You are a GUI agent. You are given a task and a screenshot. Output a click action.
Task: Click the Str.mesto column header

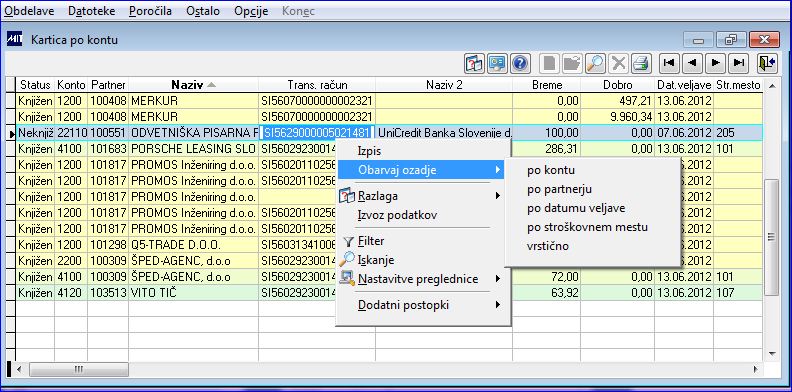(x=737, y=85)
